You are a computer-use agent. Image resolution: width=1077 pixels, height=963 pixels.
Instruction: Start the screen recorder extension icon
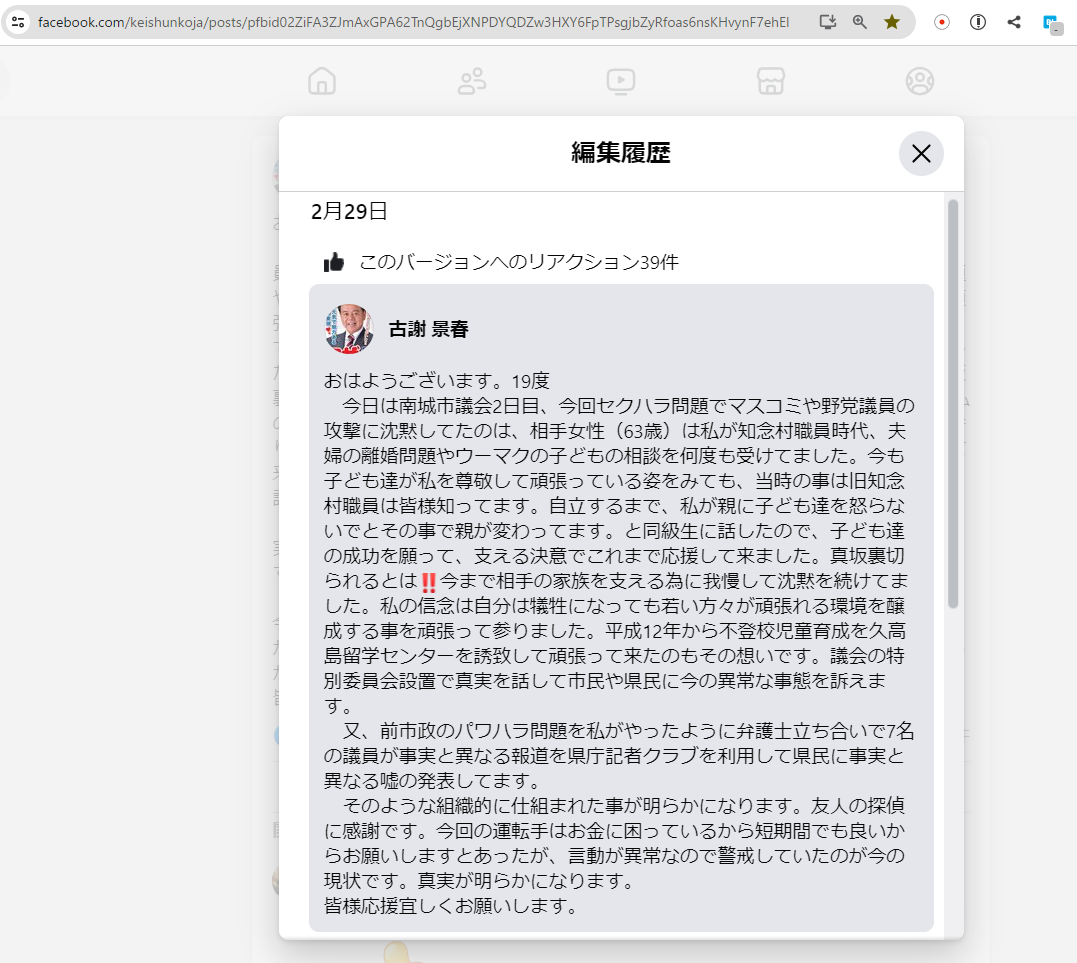940,21
